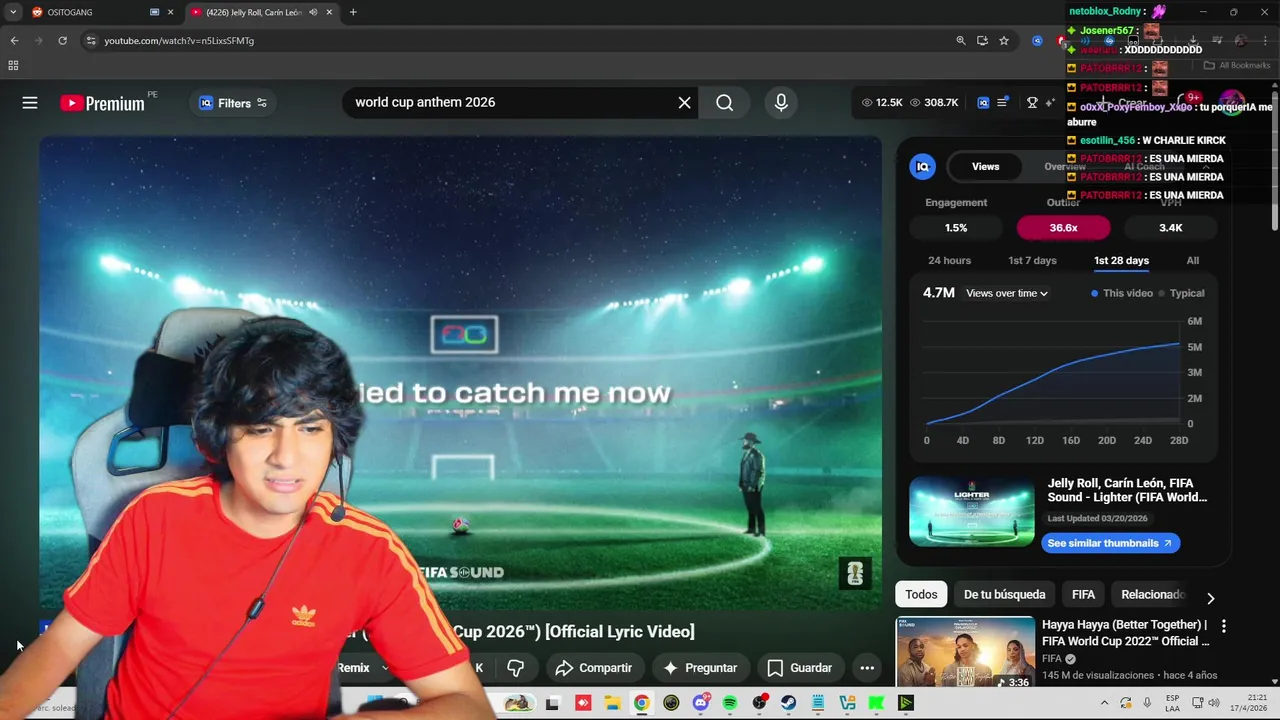This screenshot has width=1280, height=720.
Task: Toggle 'This video' chart series
Action: pos(1122,293)
